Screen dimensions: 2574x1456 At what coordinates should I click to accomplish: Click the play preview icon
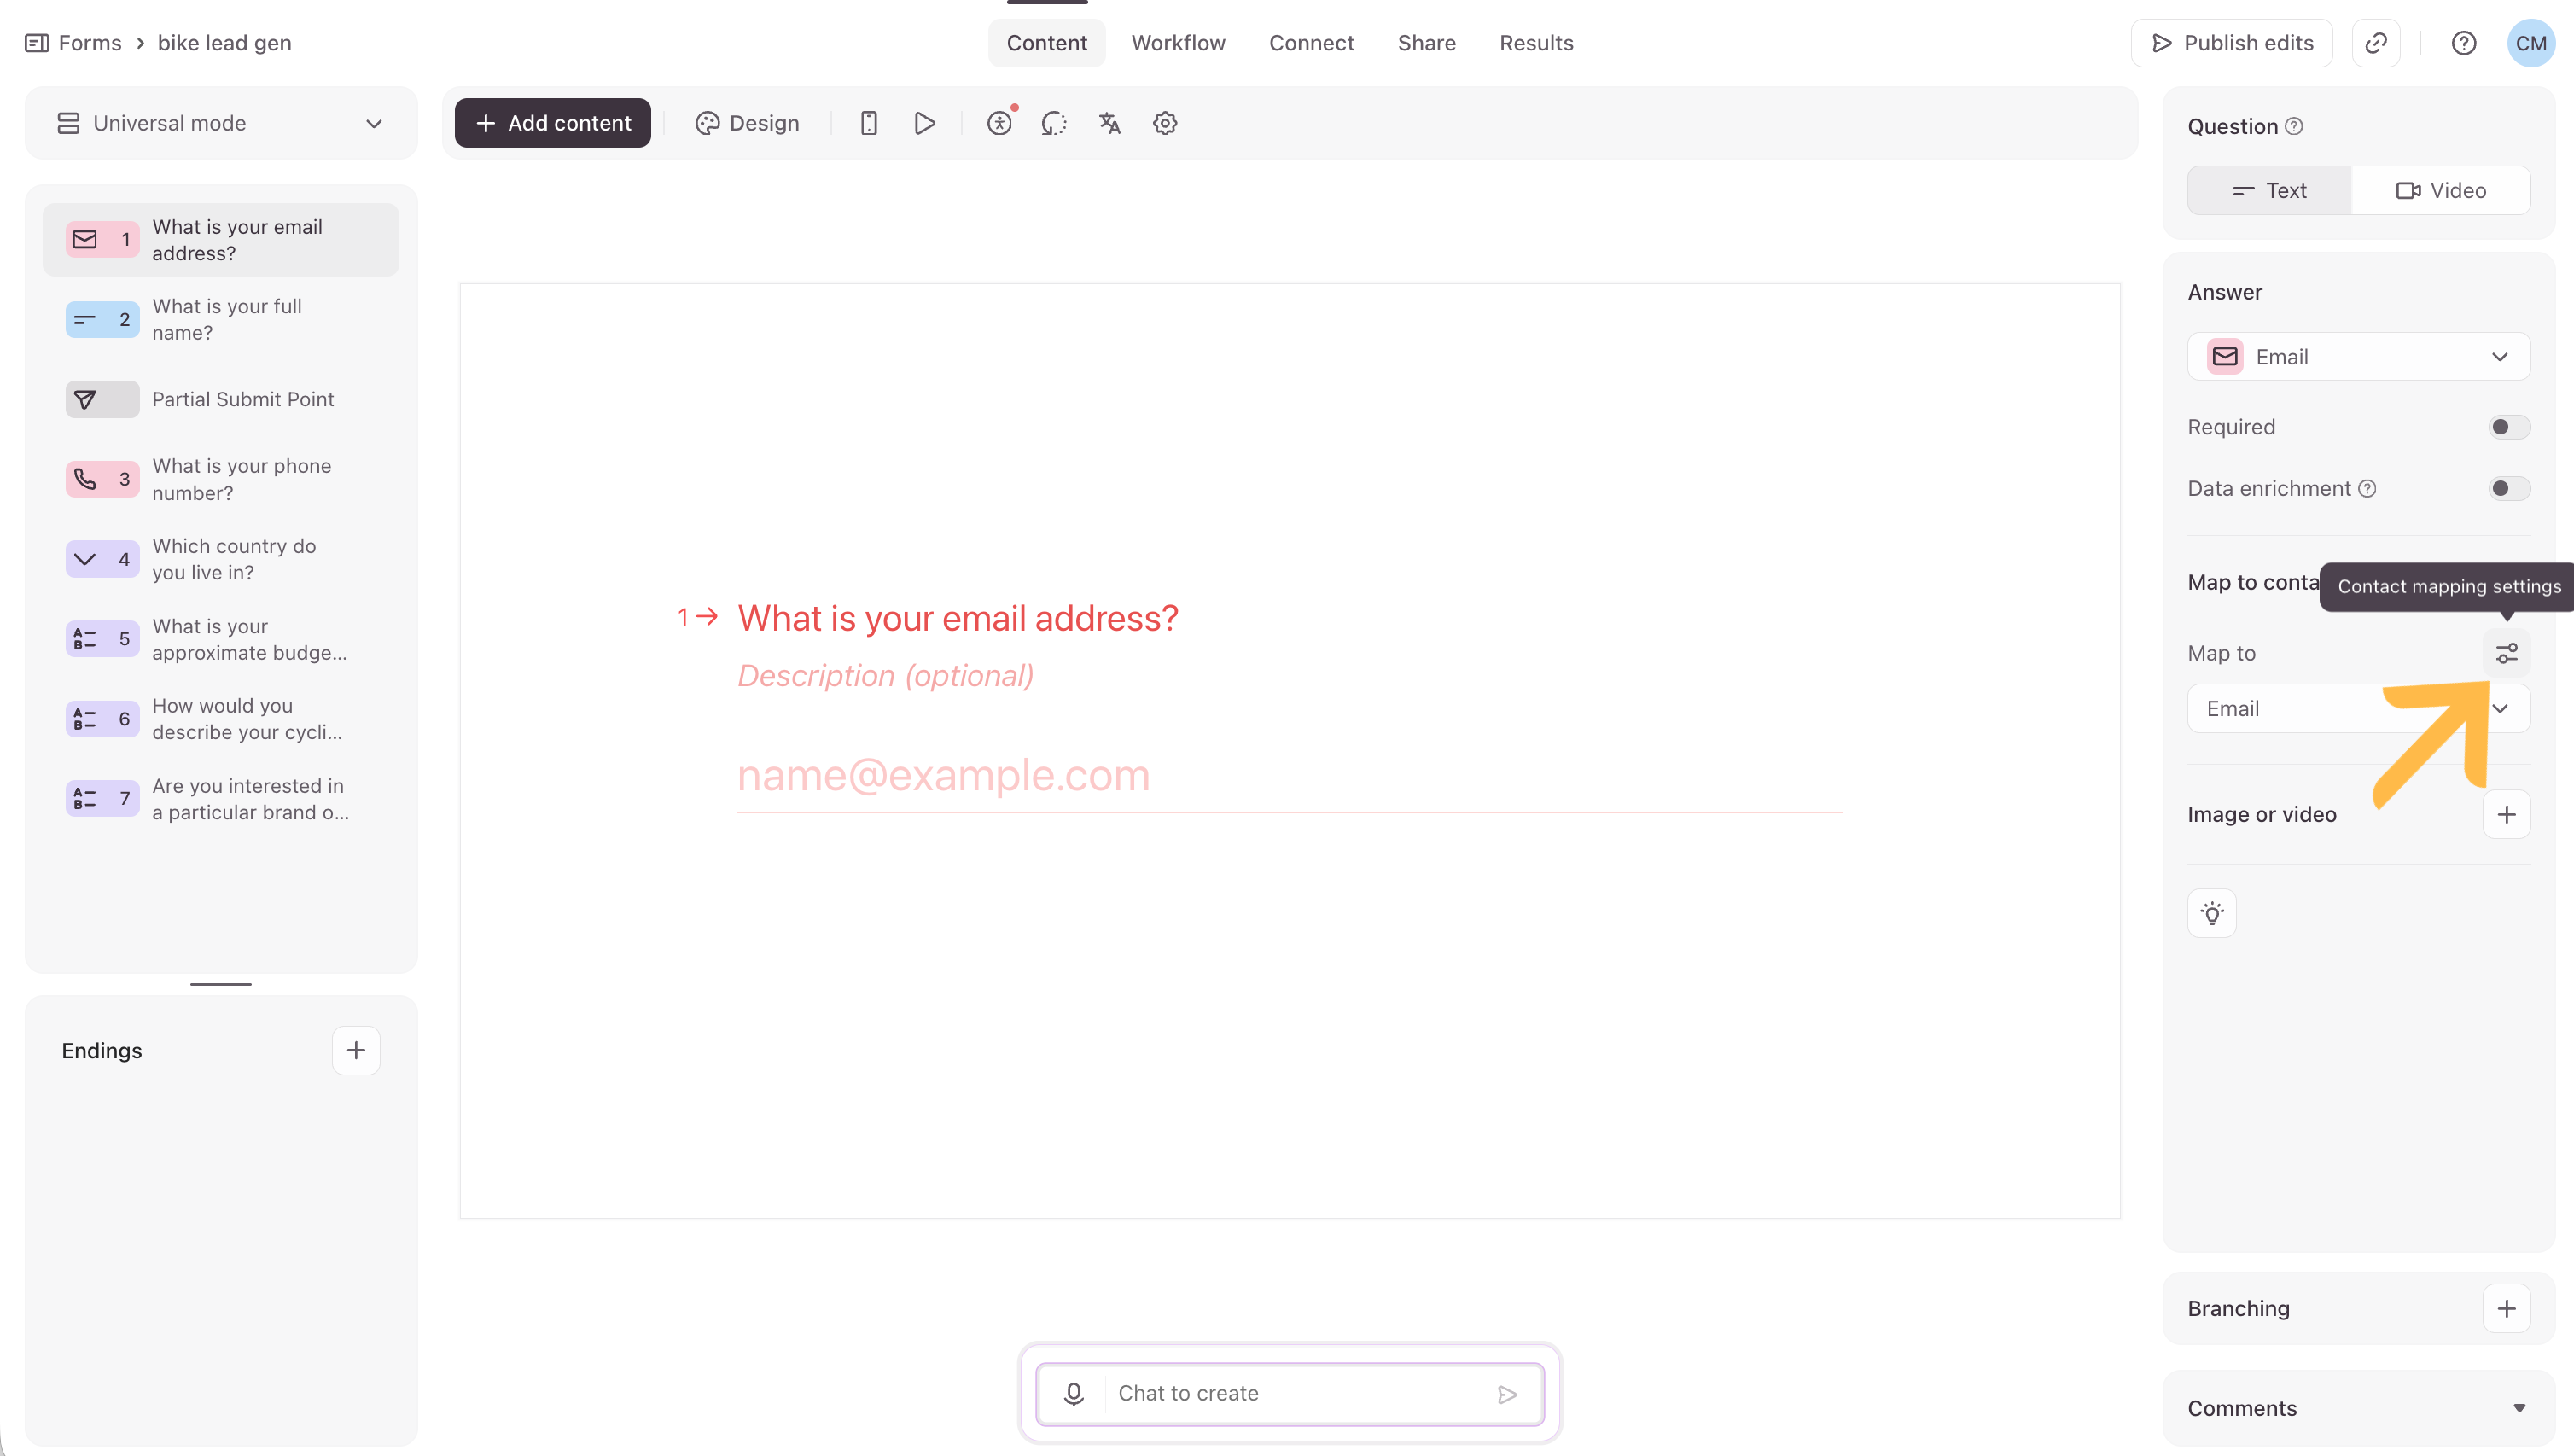924,123
